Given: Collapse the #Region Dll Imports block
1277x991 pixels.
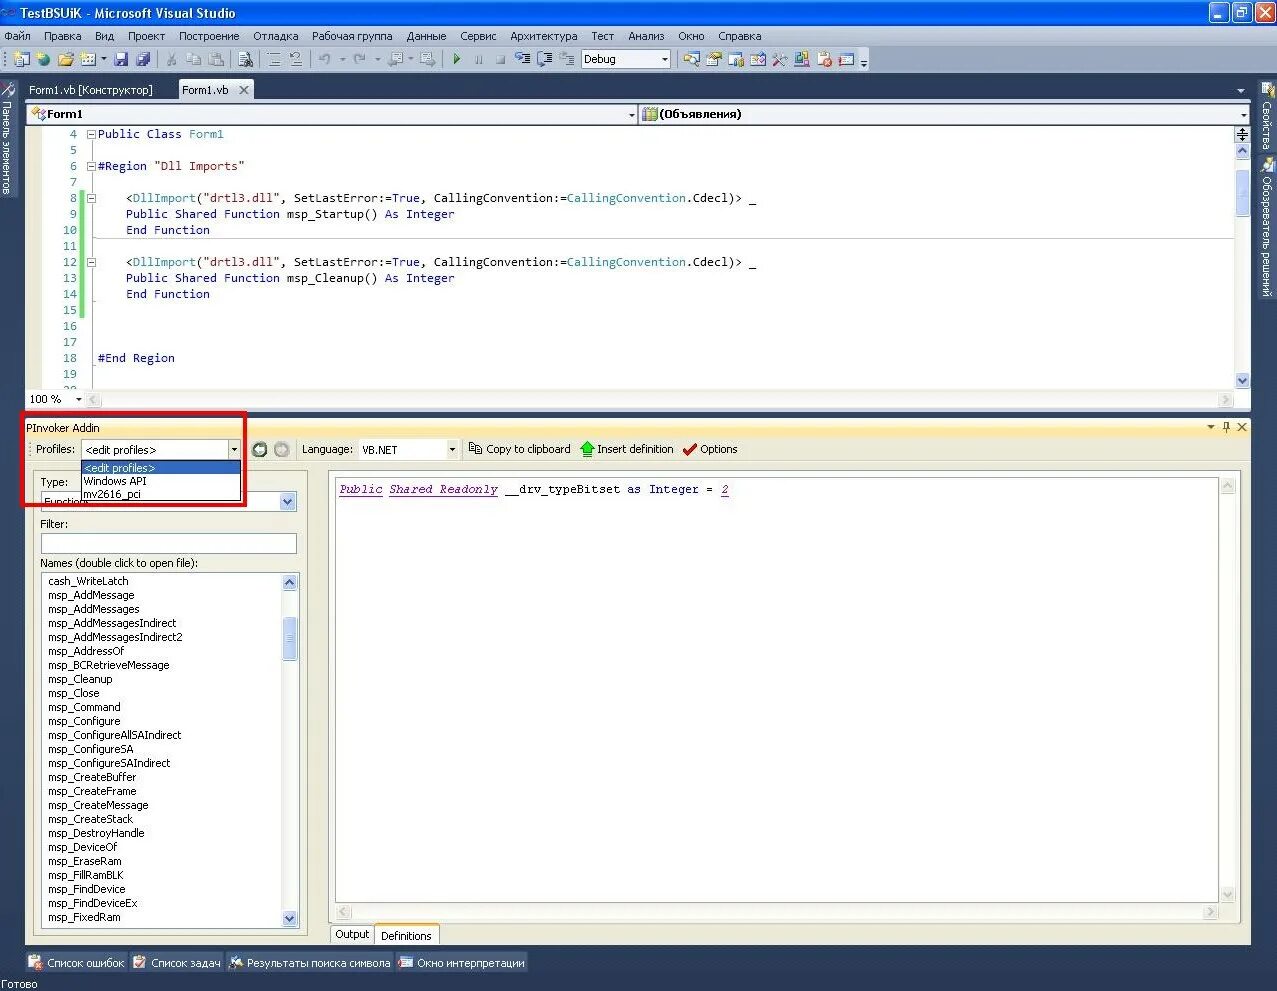Looking at the screenshot, I should click(91, 166).
